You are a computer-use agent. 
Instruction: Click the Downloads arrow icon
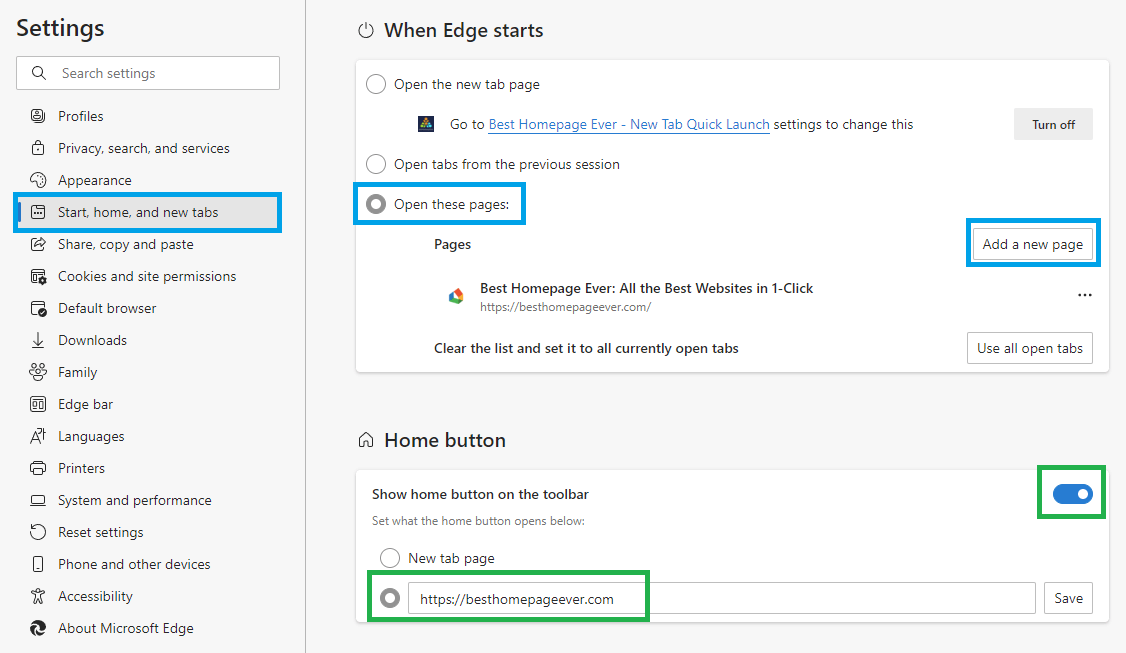tap(36, 340)
